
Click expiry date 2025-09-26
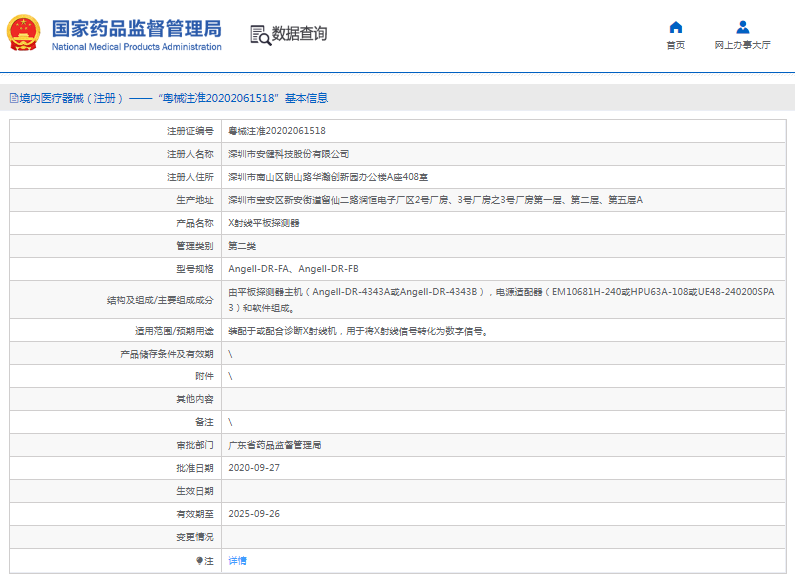(253, 514)
